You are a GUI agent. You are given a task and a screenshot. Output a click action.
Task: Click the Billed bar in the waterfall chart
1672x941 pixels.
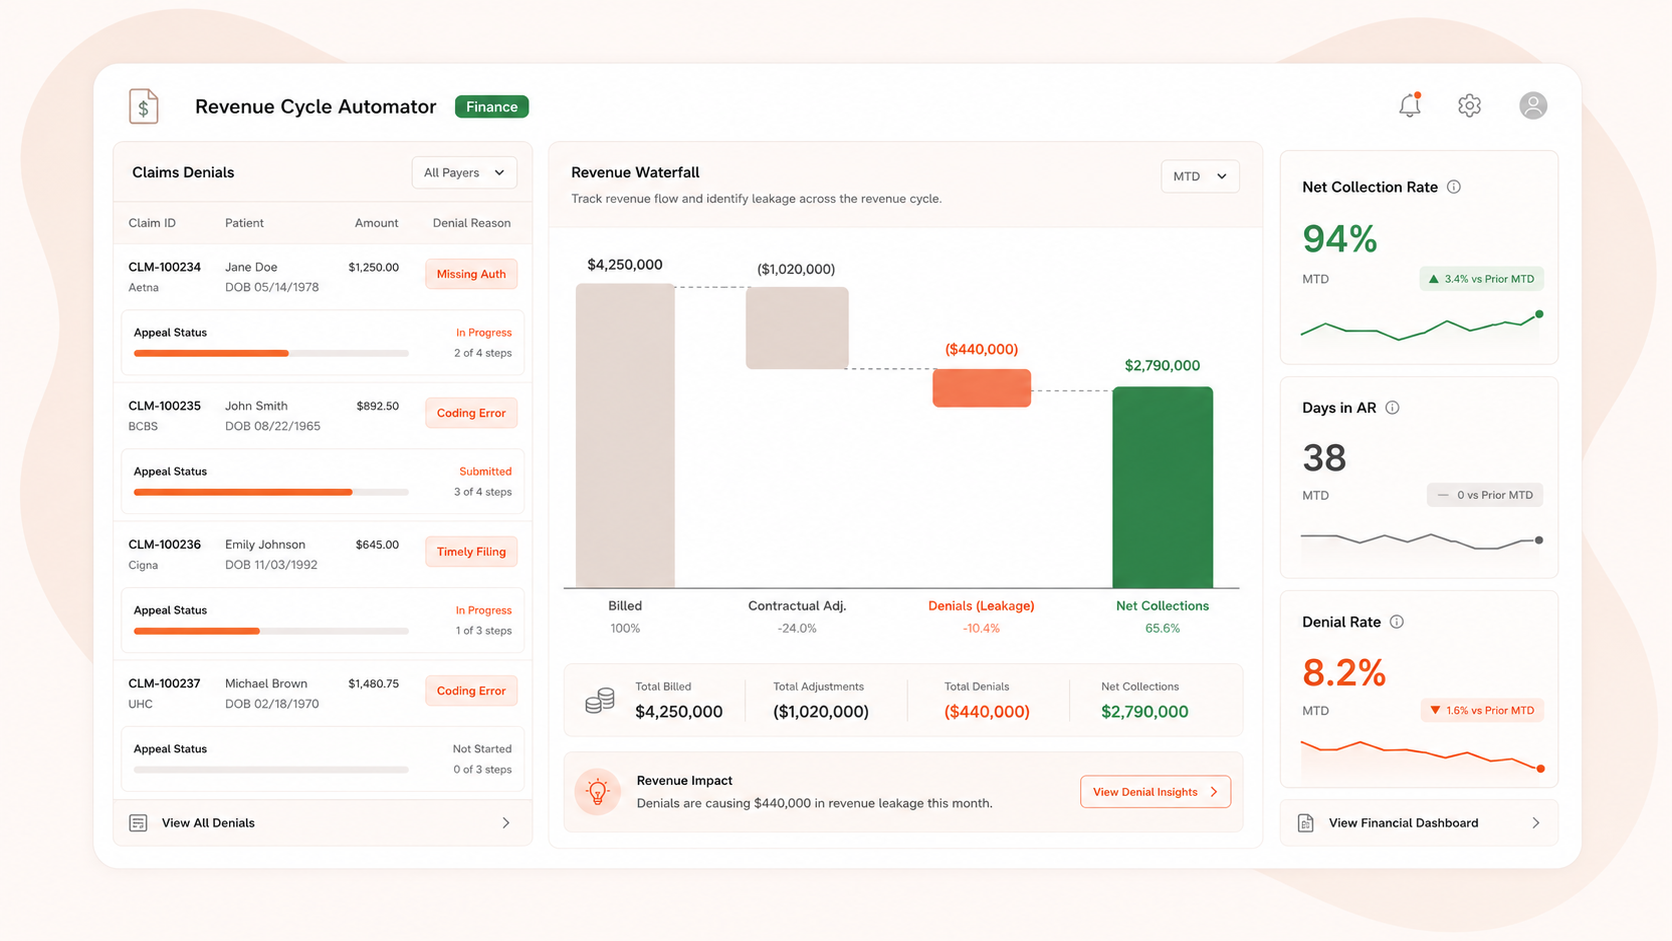625,436
